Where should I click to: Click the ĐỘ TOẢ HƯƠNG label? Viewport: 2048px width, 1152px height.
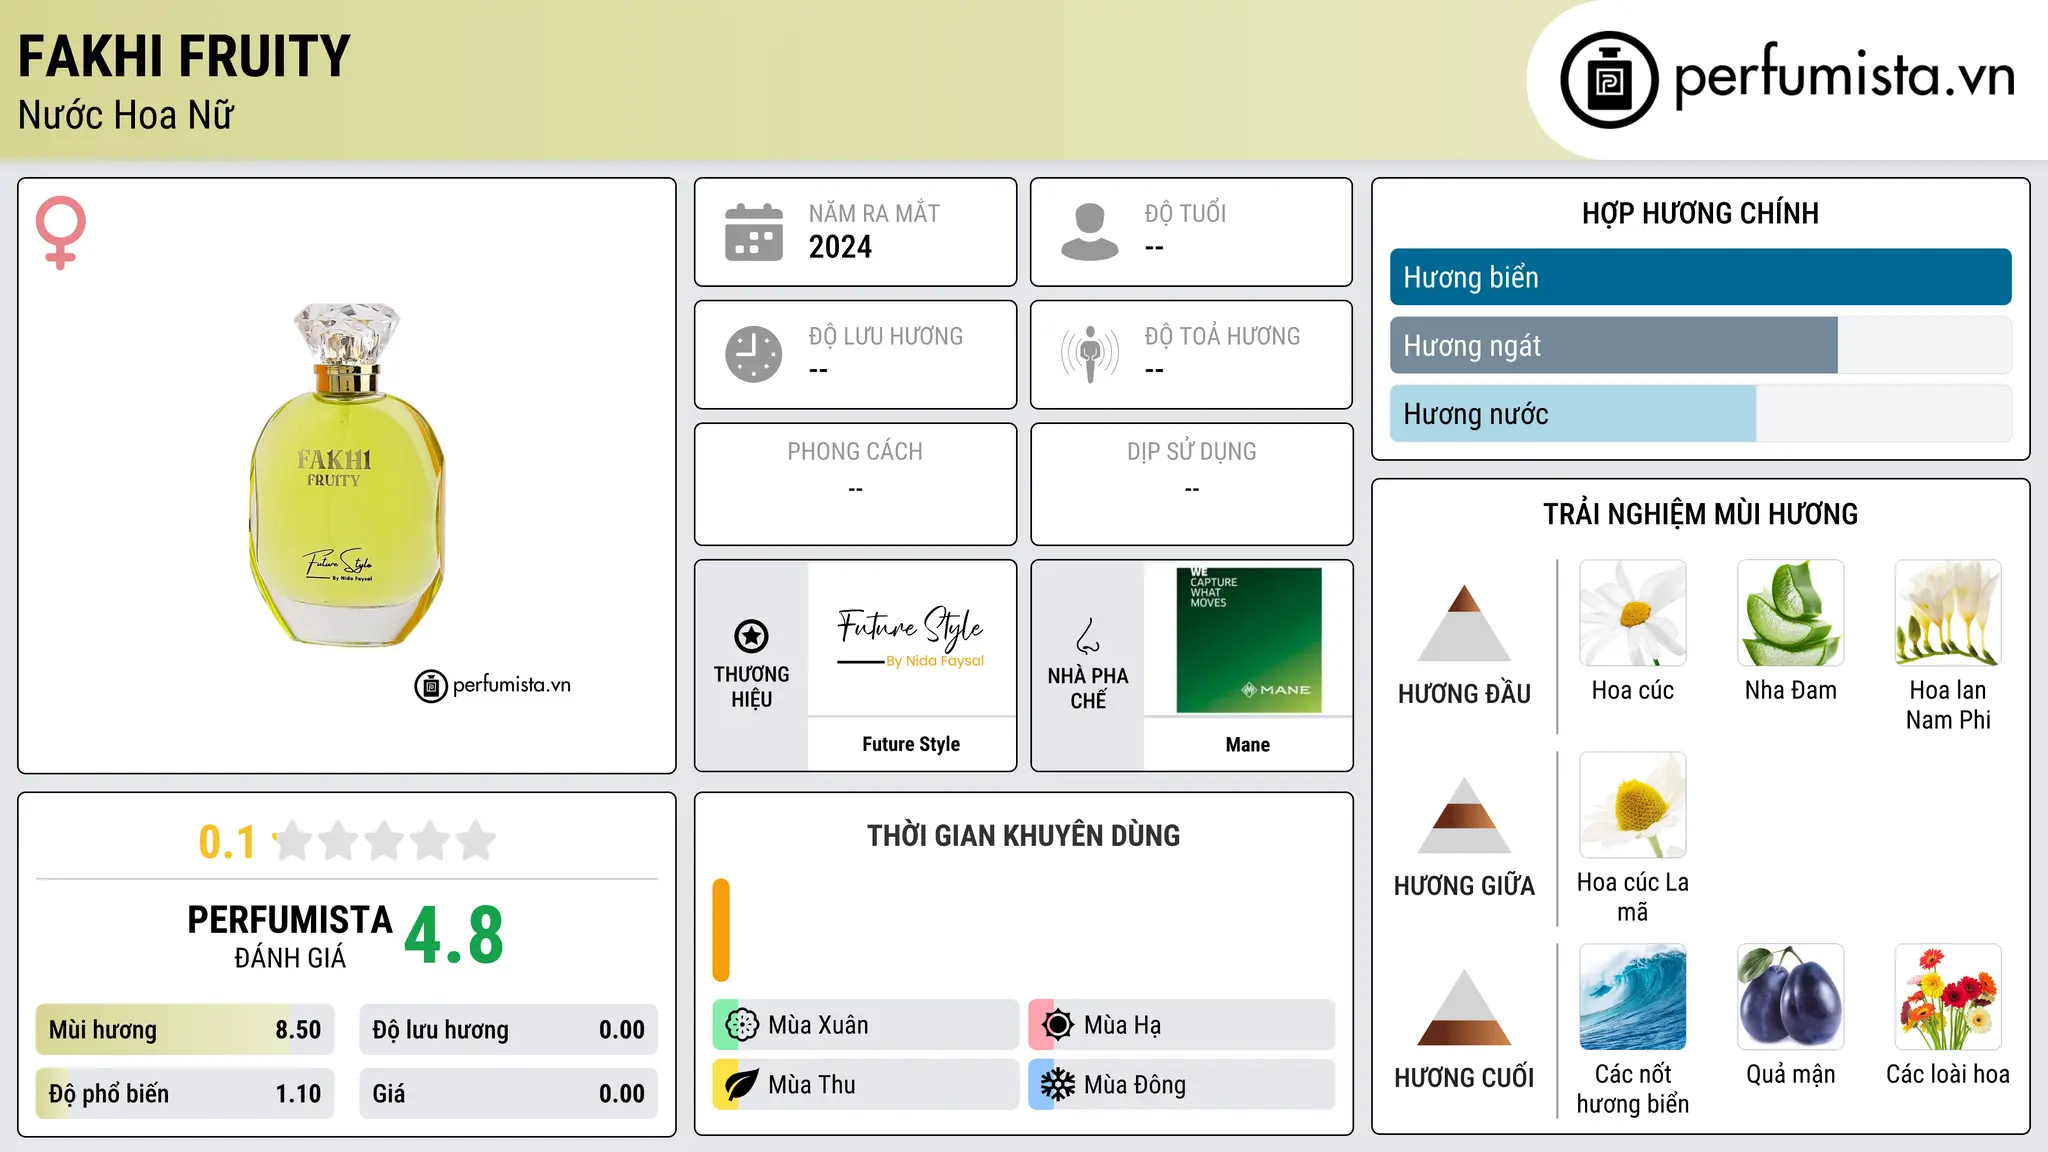(1222, 336)
